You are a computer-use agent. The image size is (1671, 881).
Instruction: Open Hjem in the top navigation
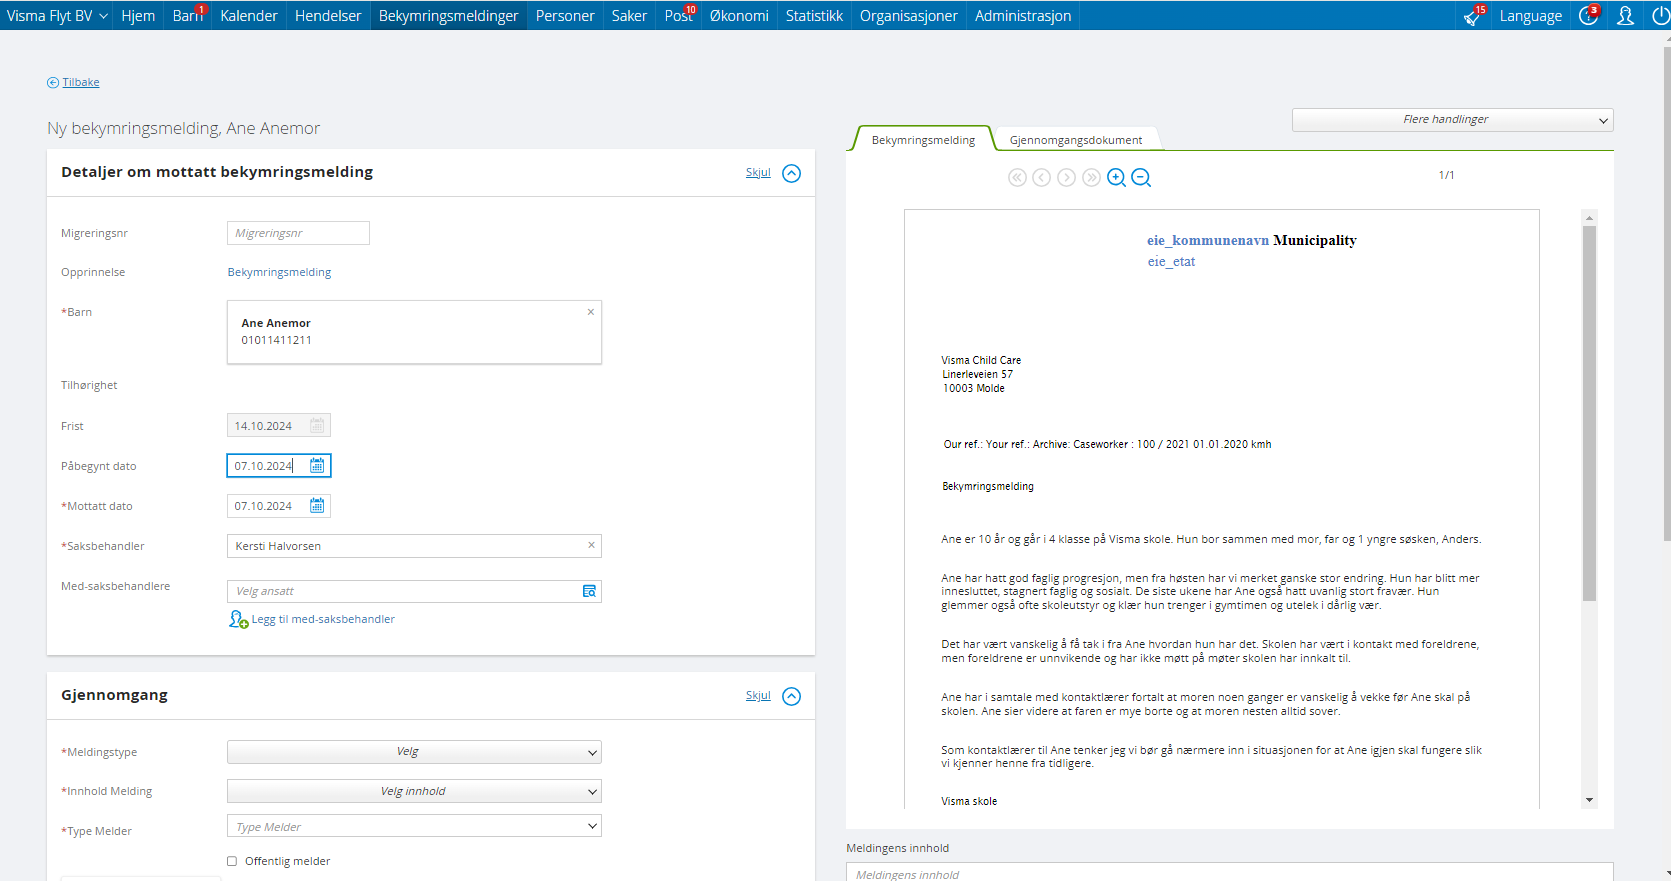138,16
